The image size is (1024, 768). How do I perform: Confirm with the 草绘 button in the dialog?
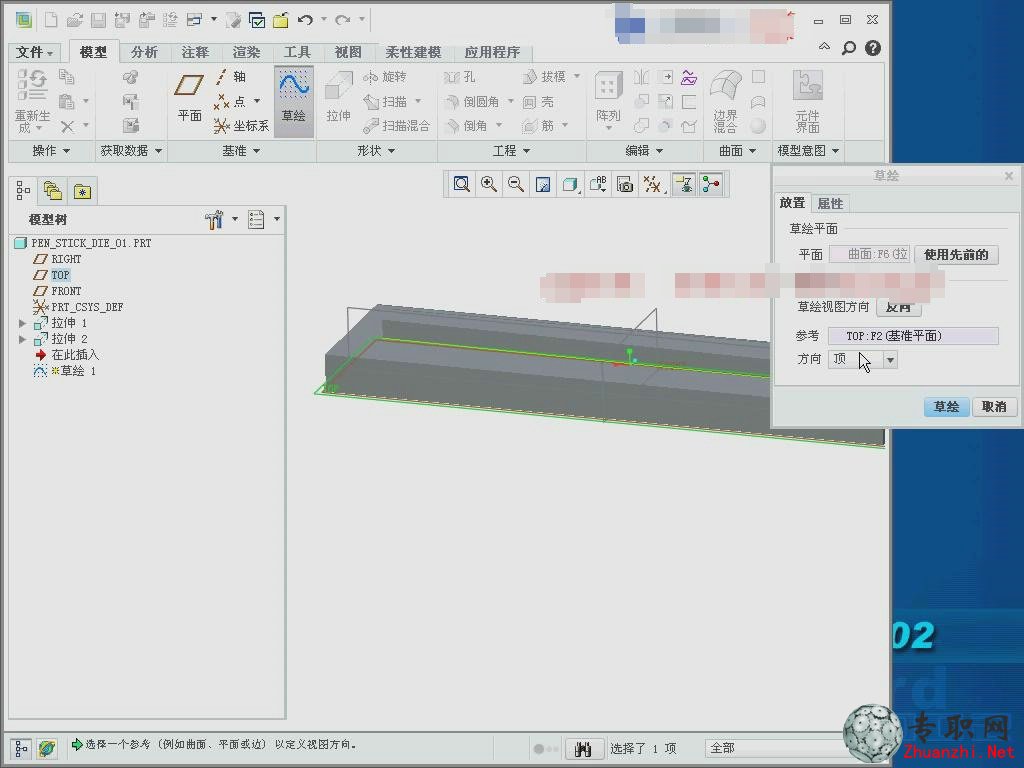[946, 406]
